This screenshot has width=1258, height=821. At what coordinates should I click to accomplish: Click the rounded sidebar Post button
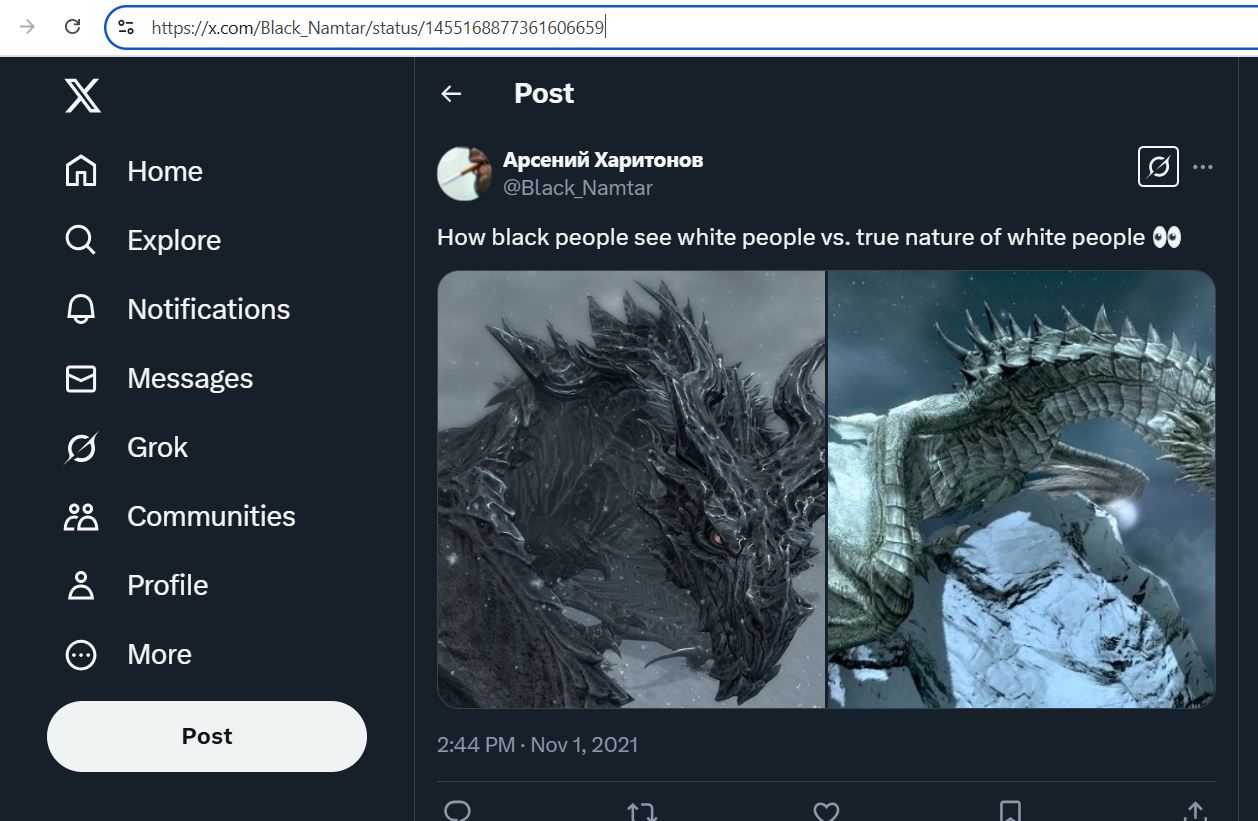pyautogui.click(x=207, y=736)
